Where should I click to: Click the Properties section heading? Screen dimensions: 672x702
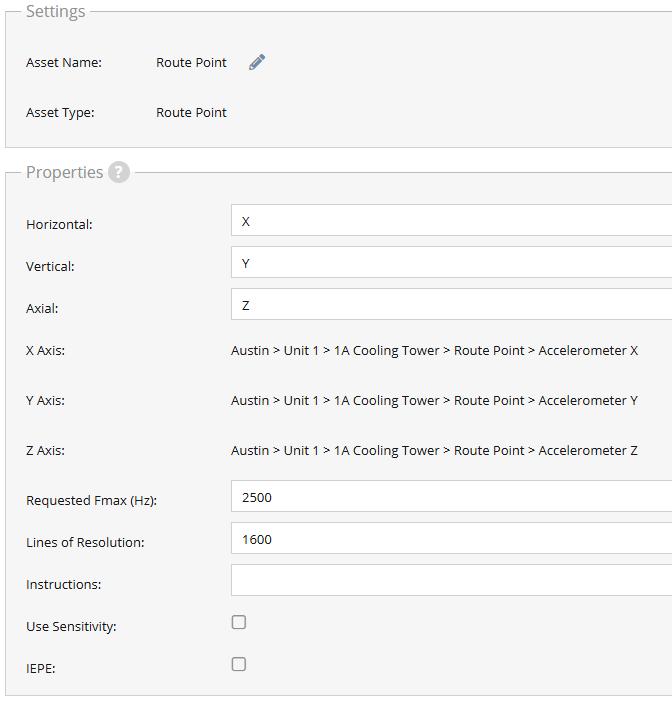click(64, 172)
